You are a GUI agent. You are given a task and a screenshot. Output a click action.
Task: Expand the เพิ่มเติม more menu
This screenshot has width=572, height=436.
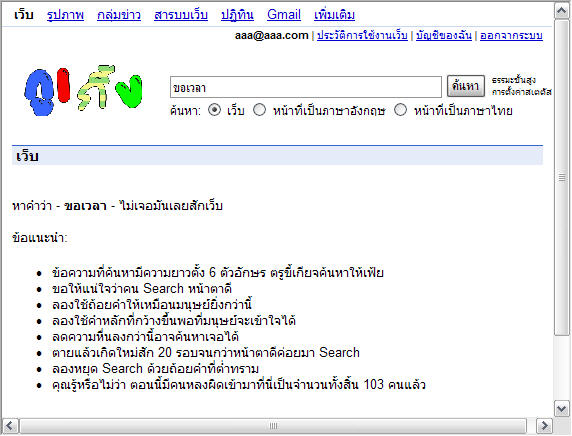tap(335, 15)
